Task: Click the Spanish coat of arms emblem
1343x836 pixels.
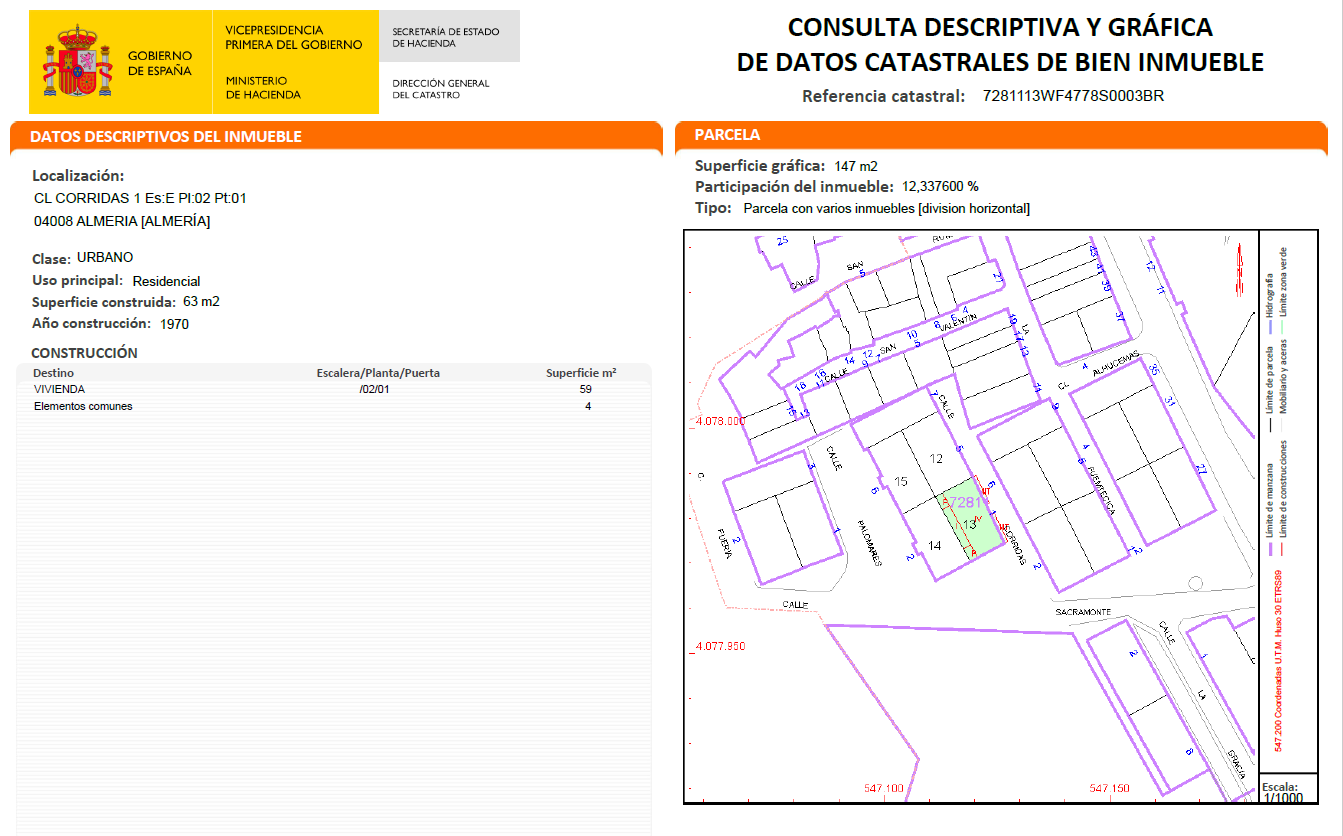Action: point(76,62)
